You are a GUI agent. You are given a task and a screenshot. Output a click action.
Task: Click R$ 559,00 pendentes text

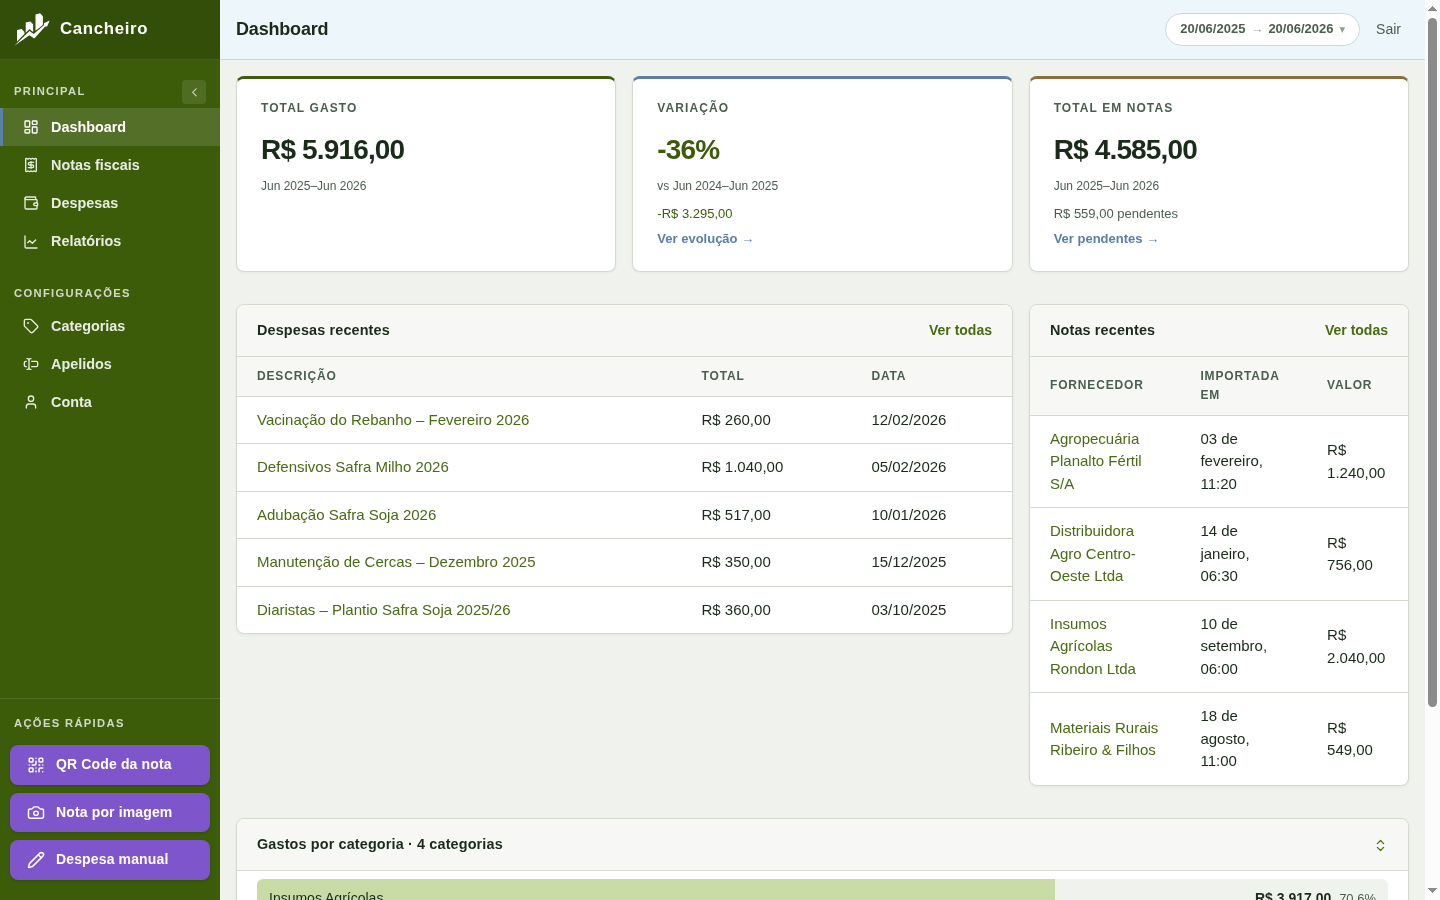(1116, 214)
